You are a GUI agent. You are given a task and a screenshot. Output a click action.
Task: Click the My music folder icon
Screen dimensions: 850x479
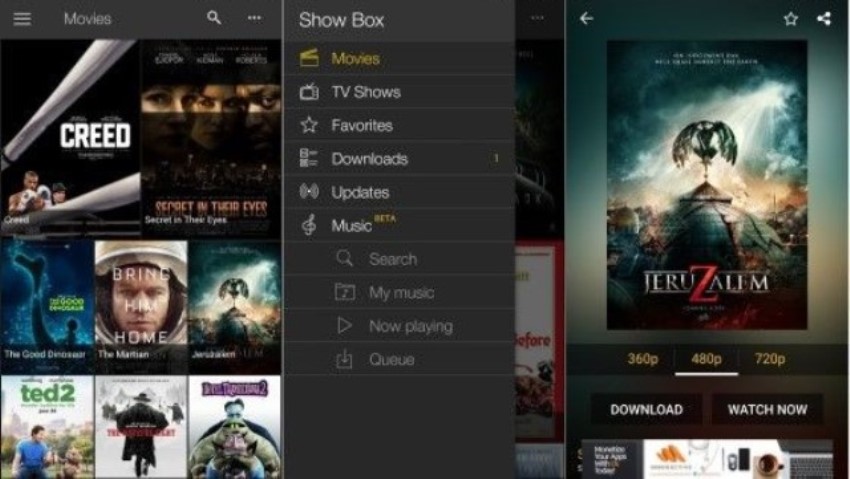pos(344,292)
